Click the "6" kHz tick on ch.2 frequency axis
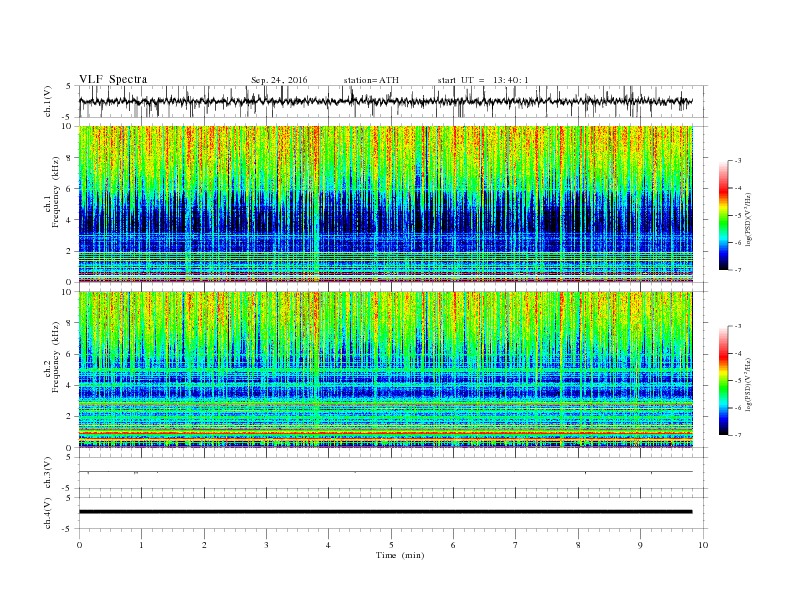This screenshot has width=792, height=612. 69,354
